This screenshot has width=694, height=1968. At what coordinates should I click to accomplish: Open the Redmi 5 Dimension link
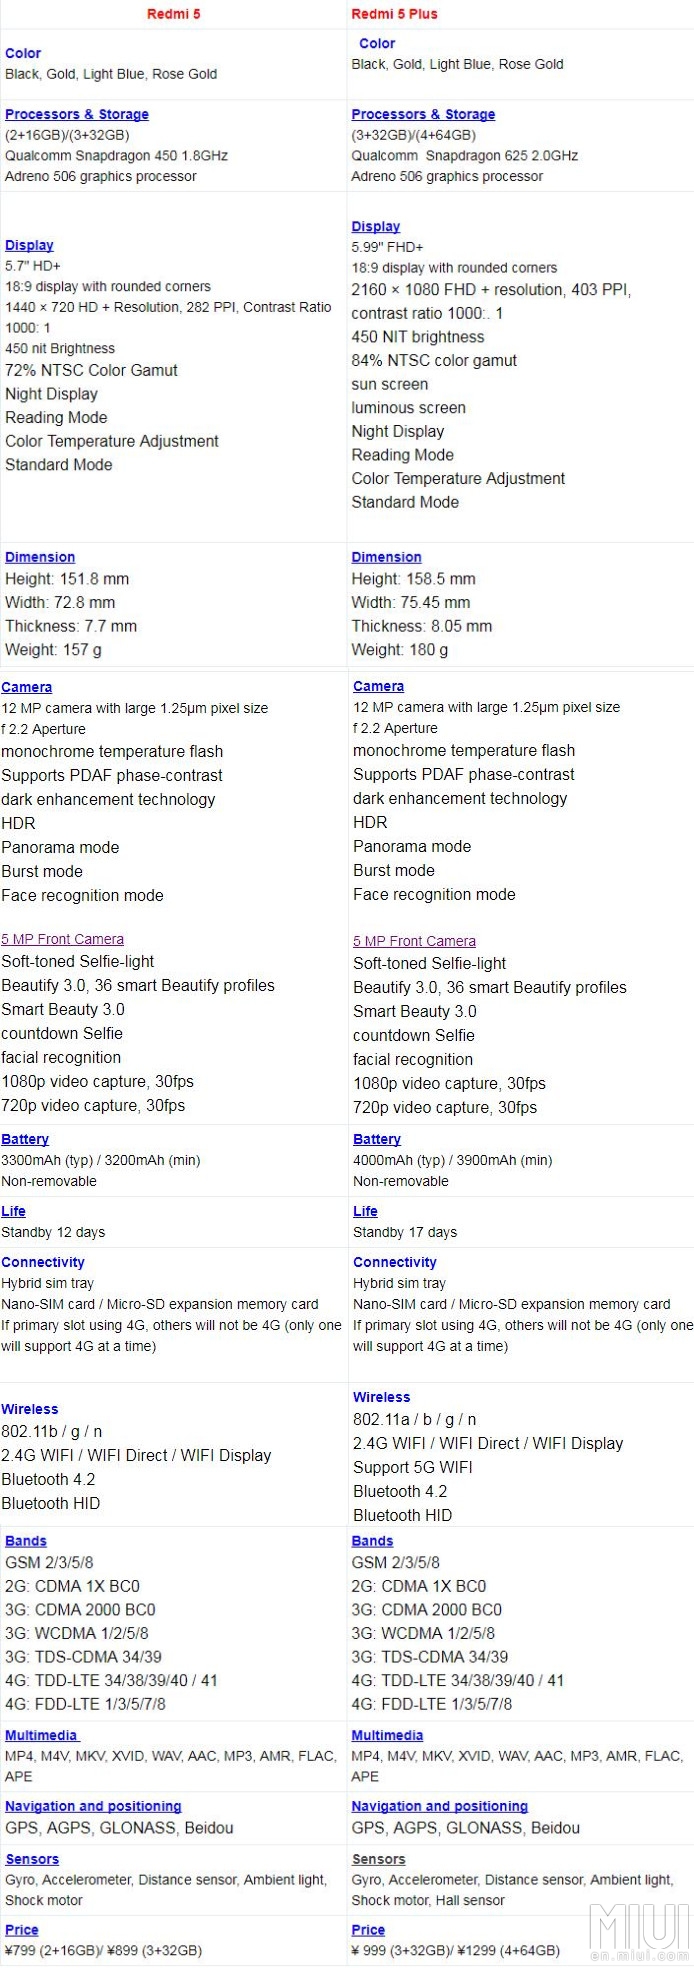(x=40, y=557)
